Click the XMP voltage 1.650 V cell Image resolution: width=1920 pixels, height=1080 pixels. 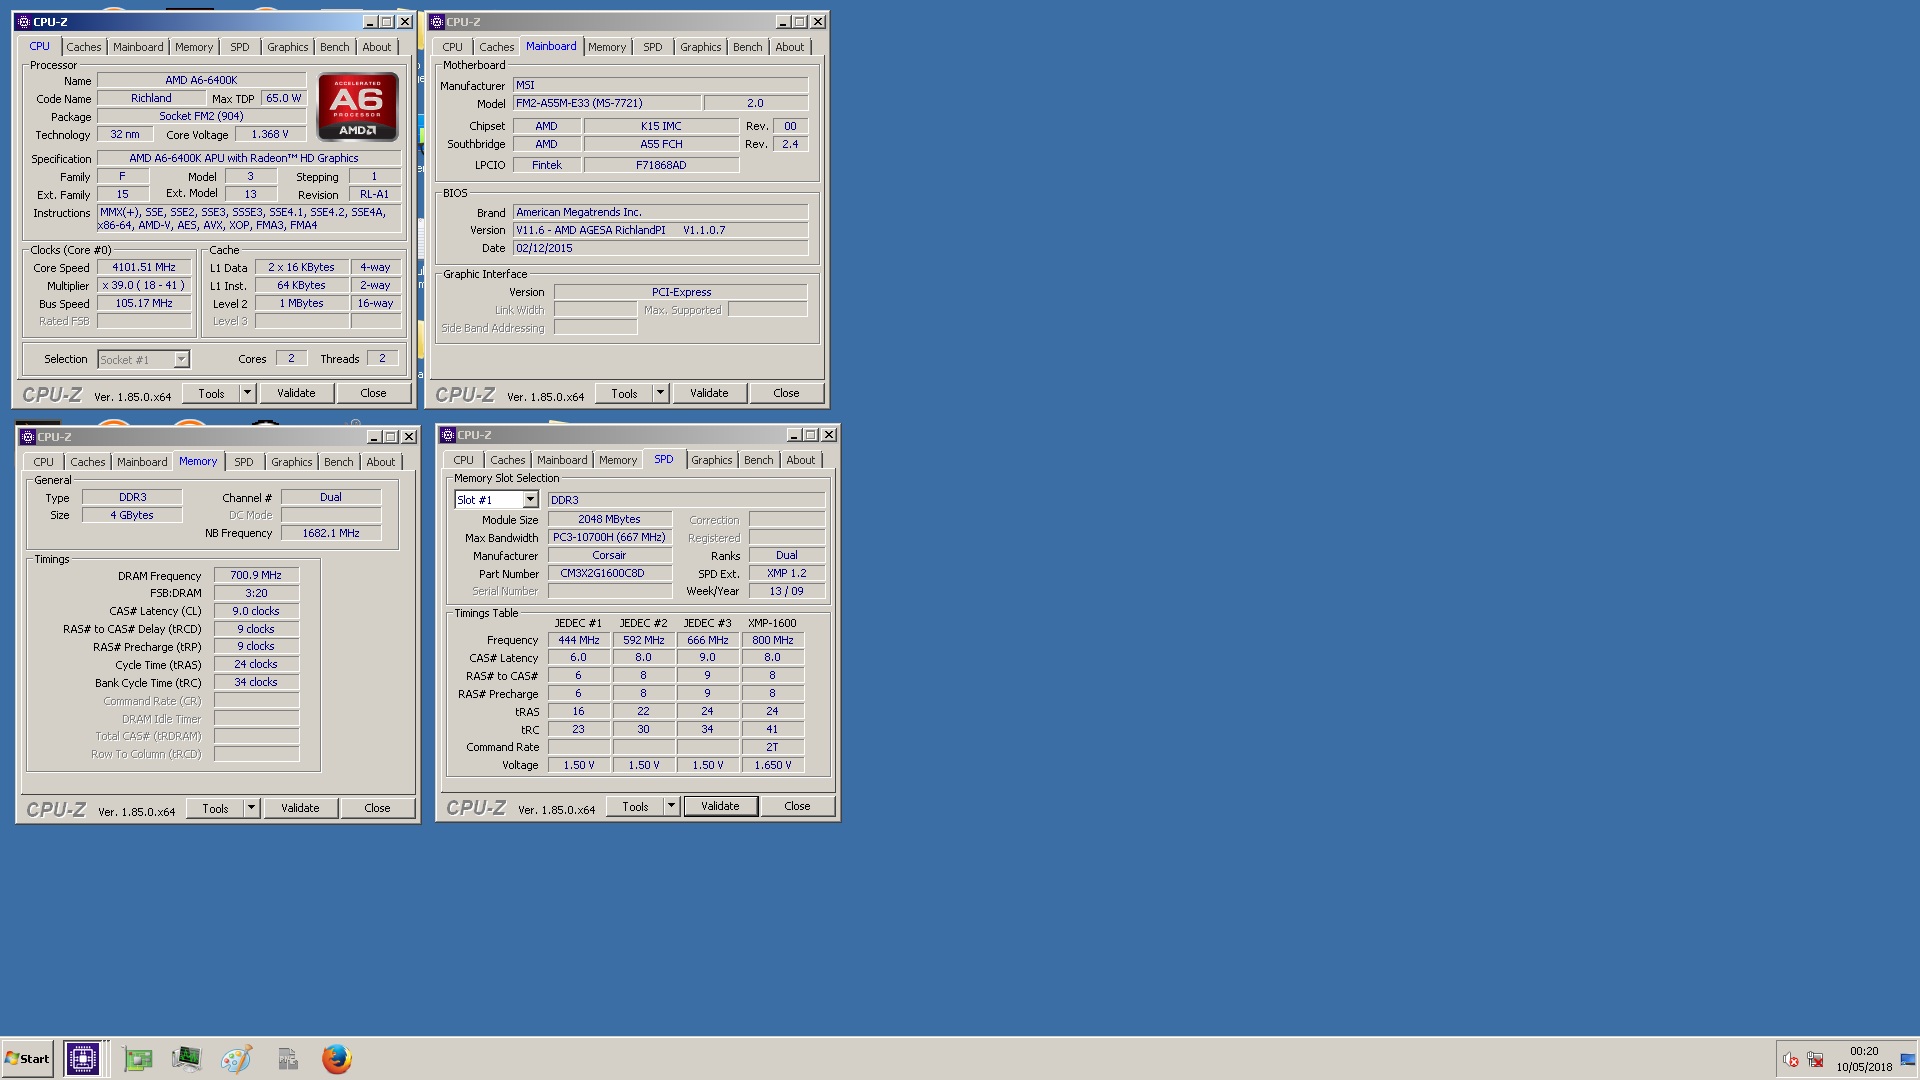773,765
